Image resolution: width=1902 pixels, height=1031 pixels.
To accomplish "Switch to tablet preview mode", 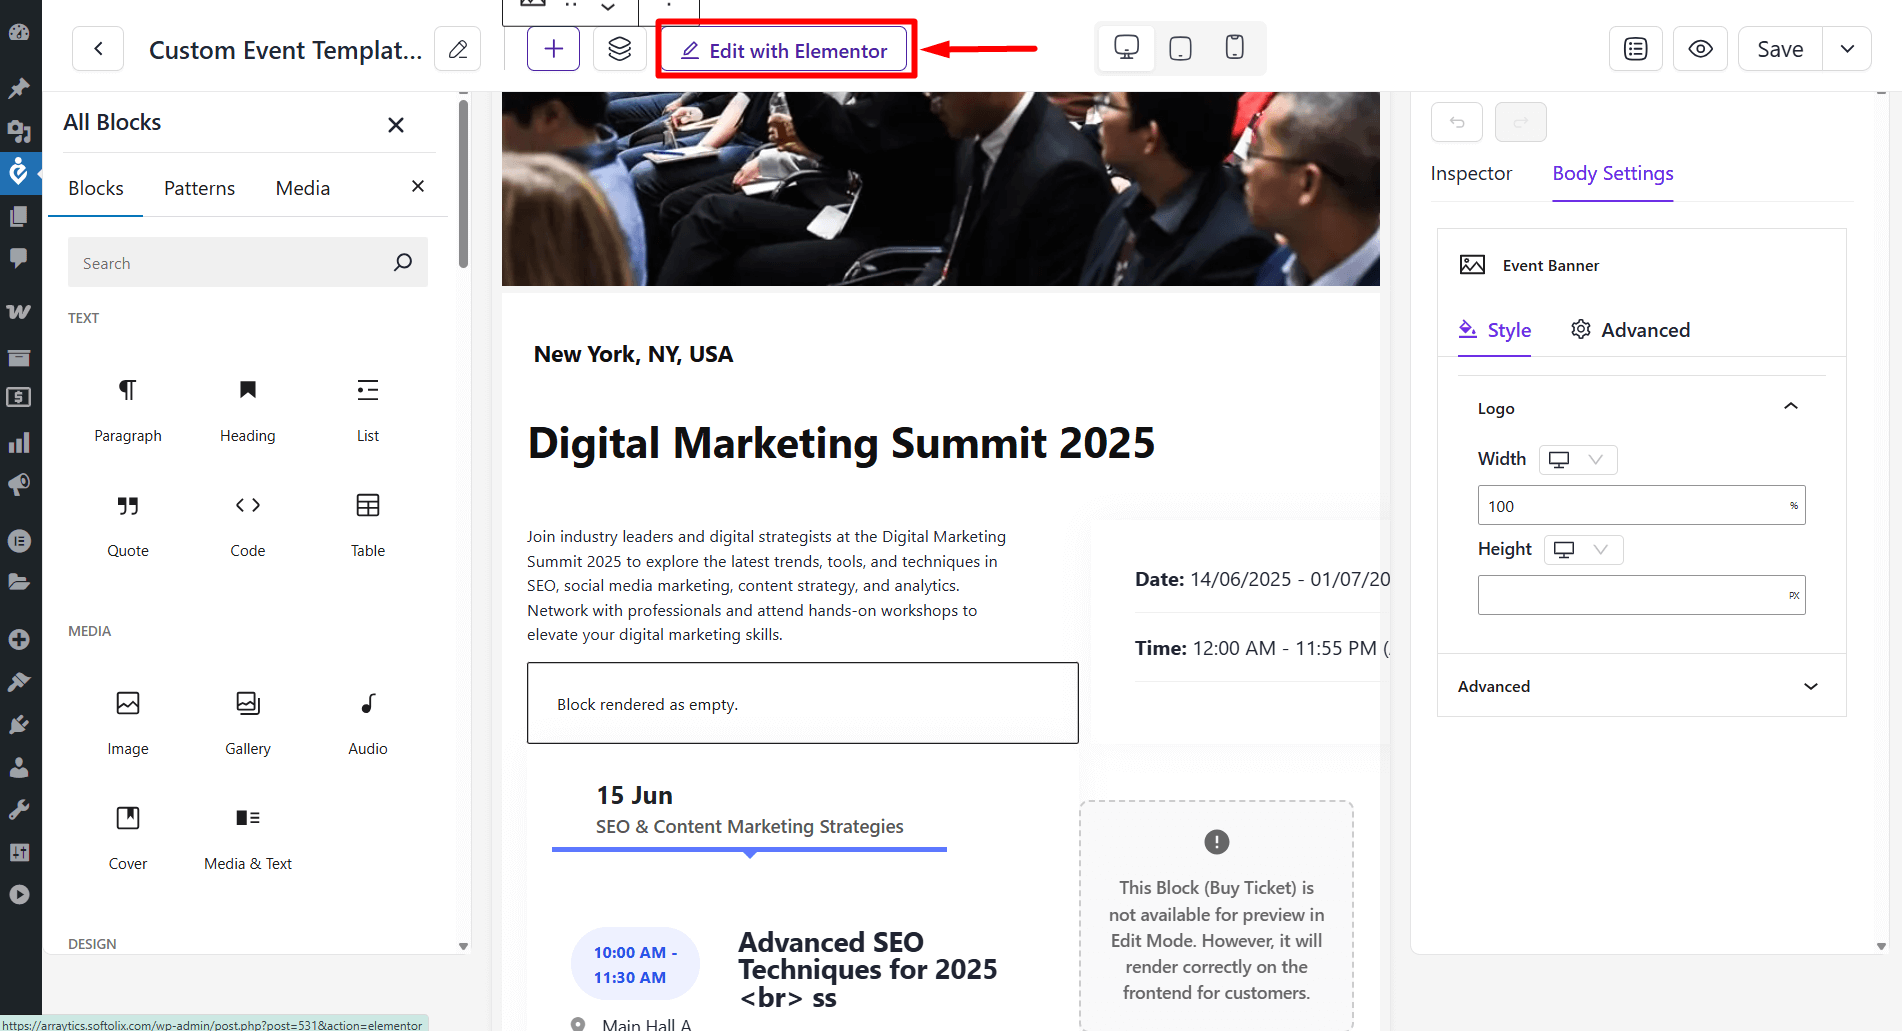I will pyautogui.click(x=1181, y=48).
